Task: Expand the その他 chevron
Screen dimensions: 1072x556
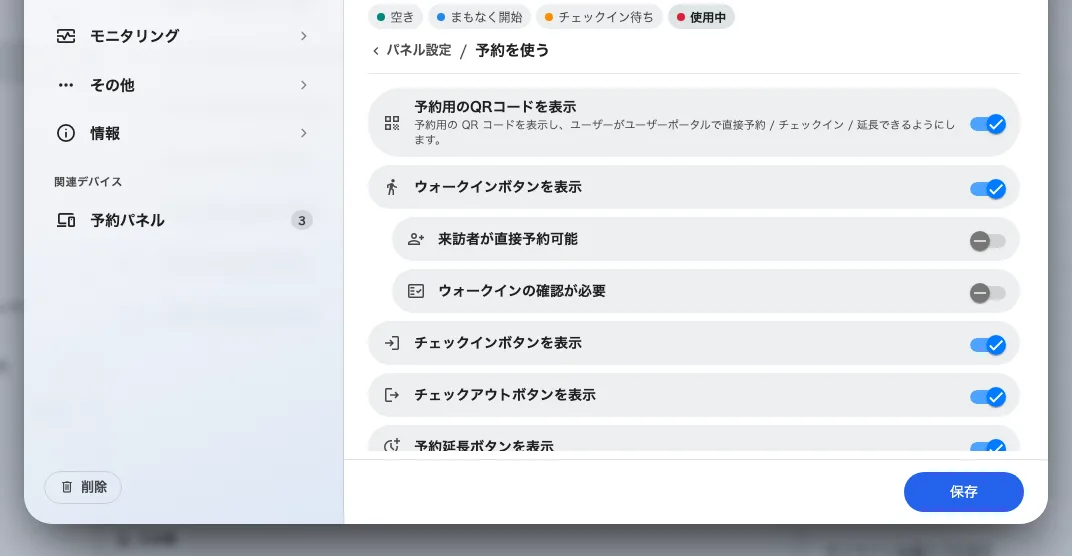Action: [x=304, y=85]
